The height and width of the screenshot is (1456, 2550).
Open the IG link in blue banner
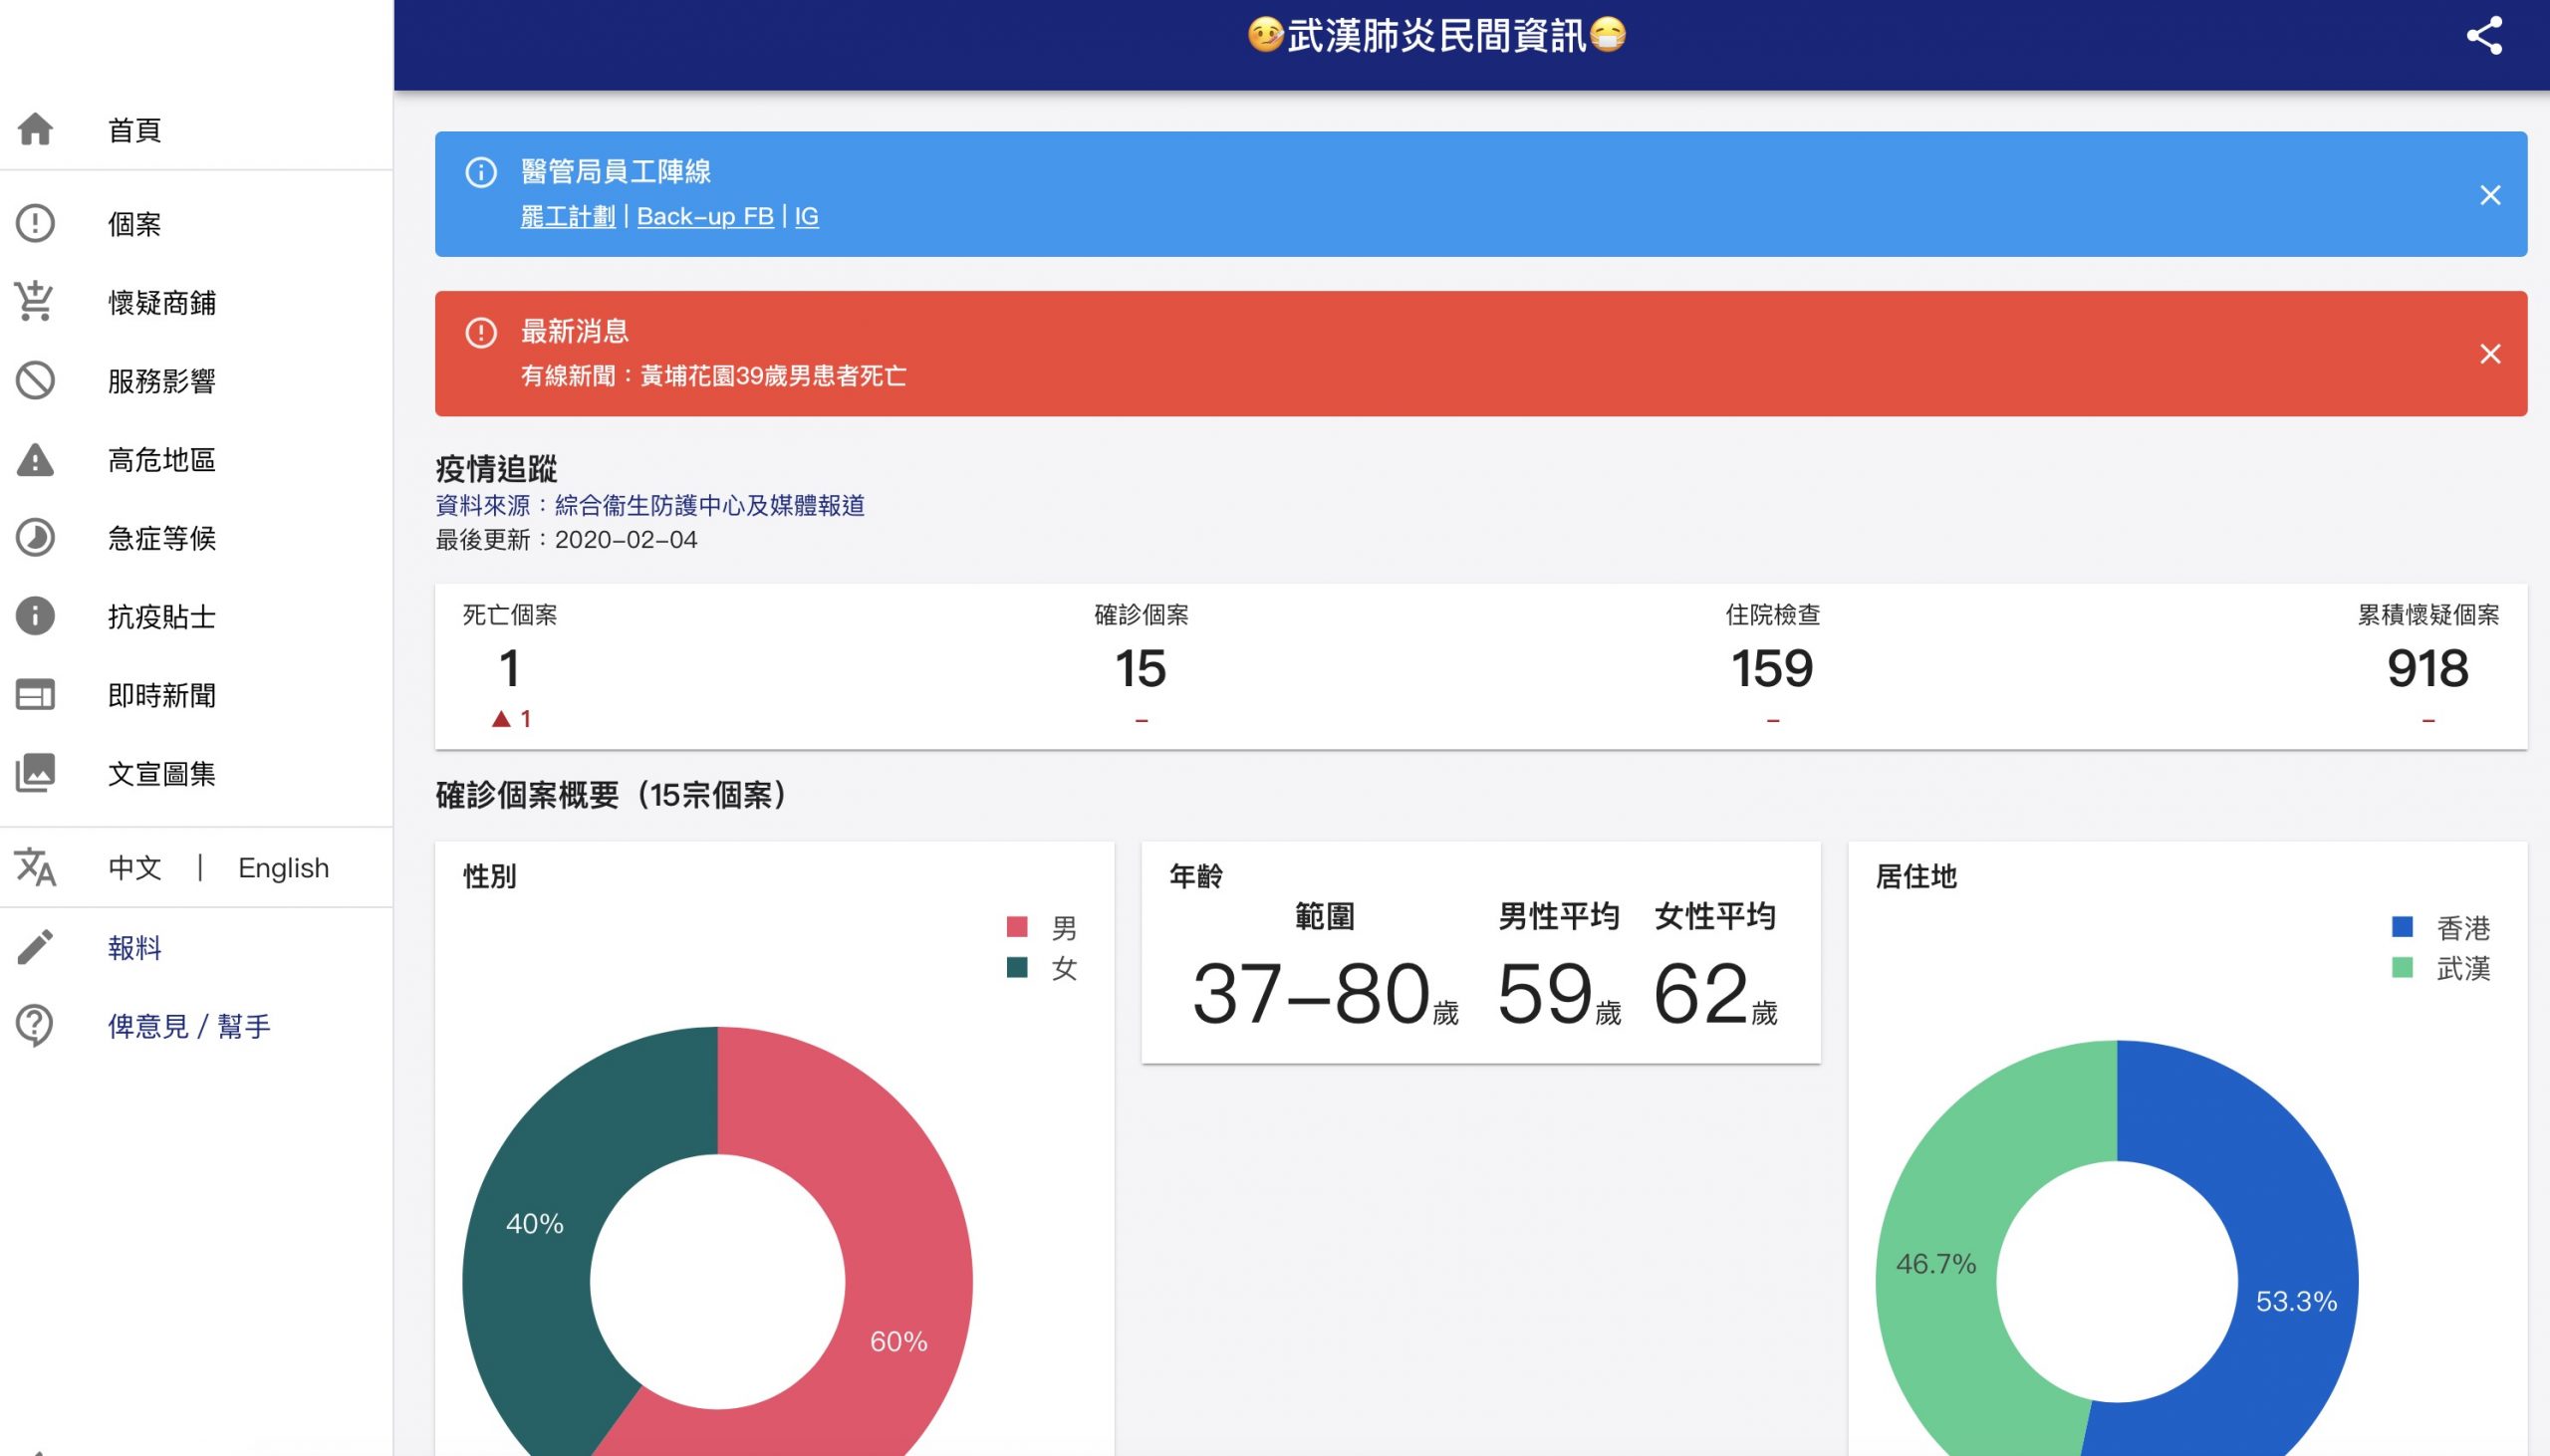pyautogui.click(x=806, y=216)
